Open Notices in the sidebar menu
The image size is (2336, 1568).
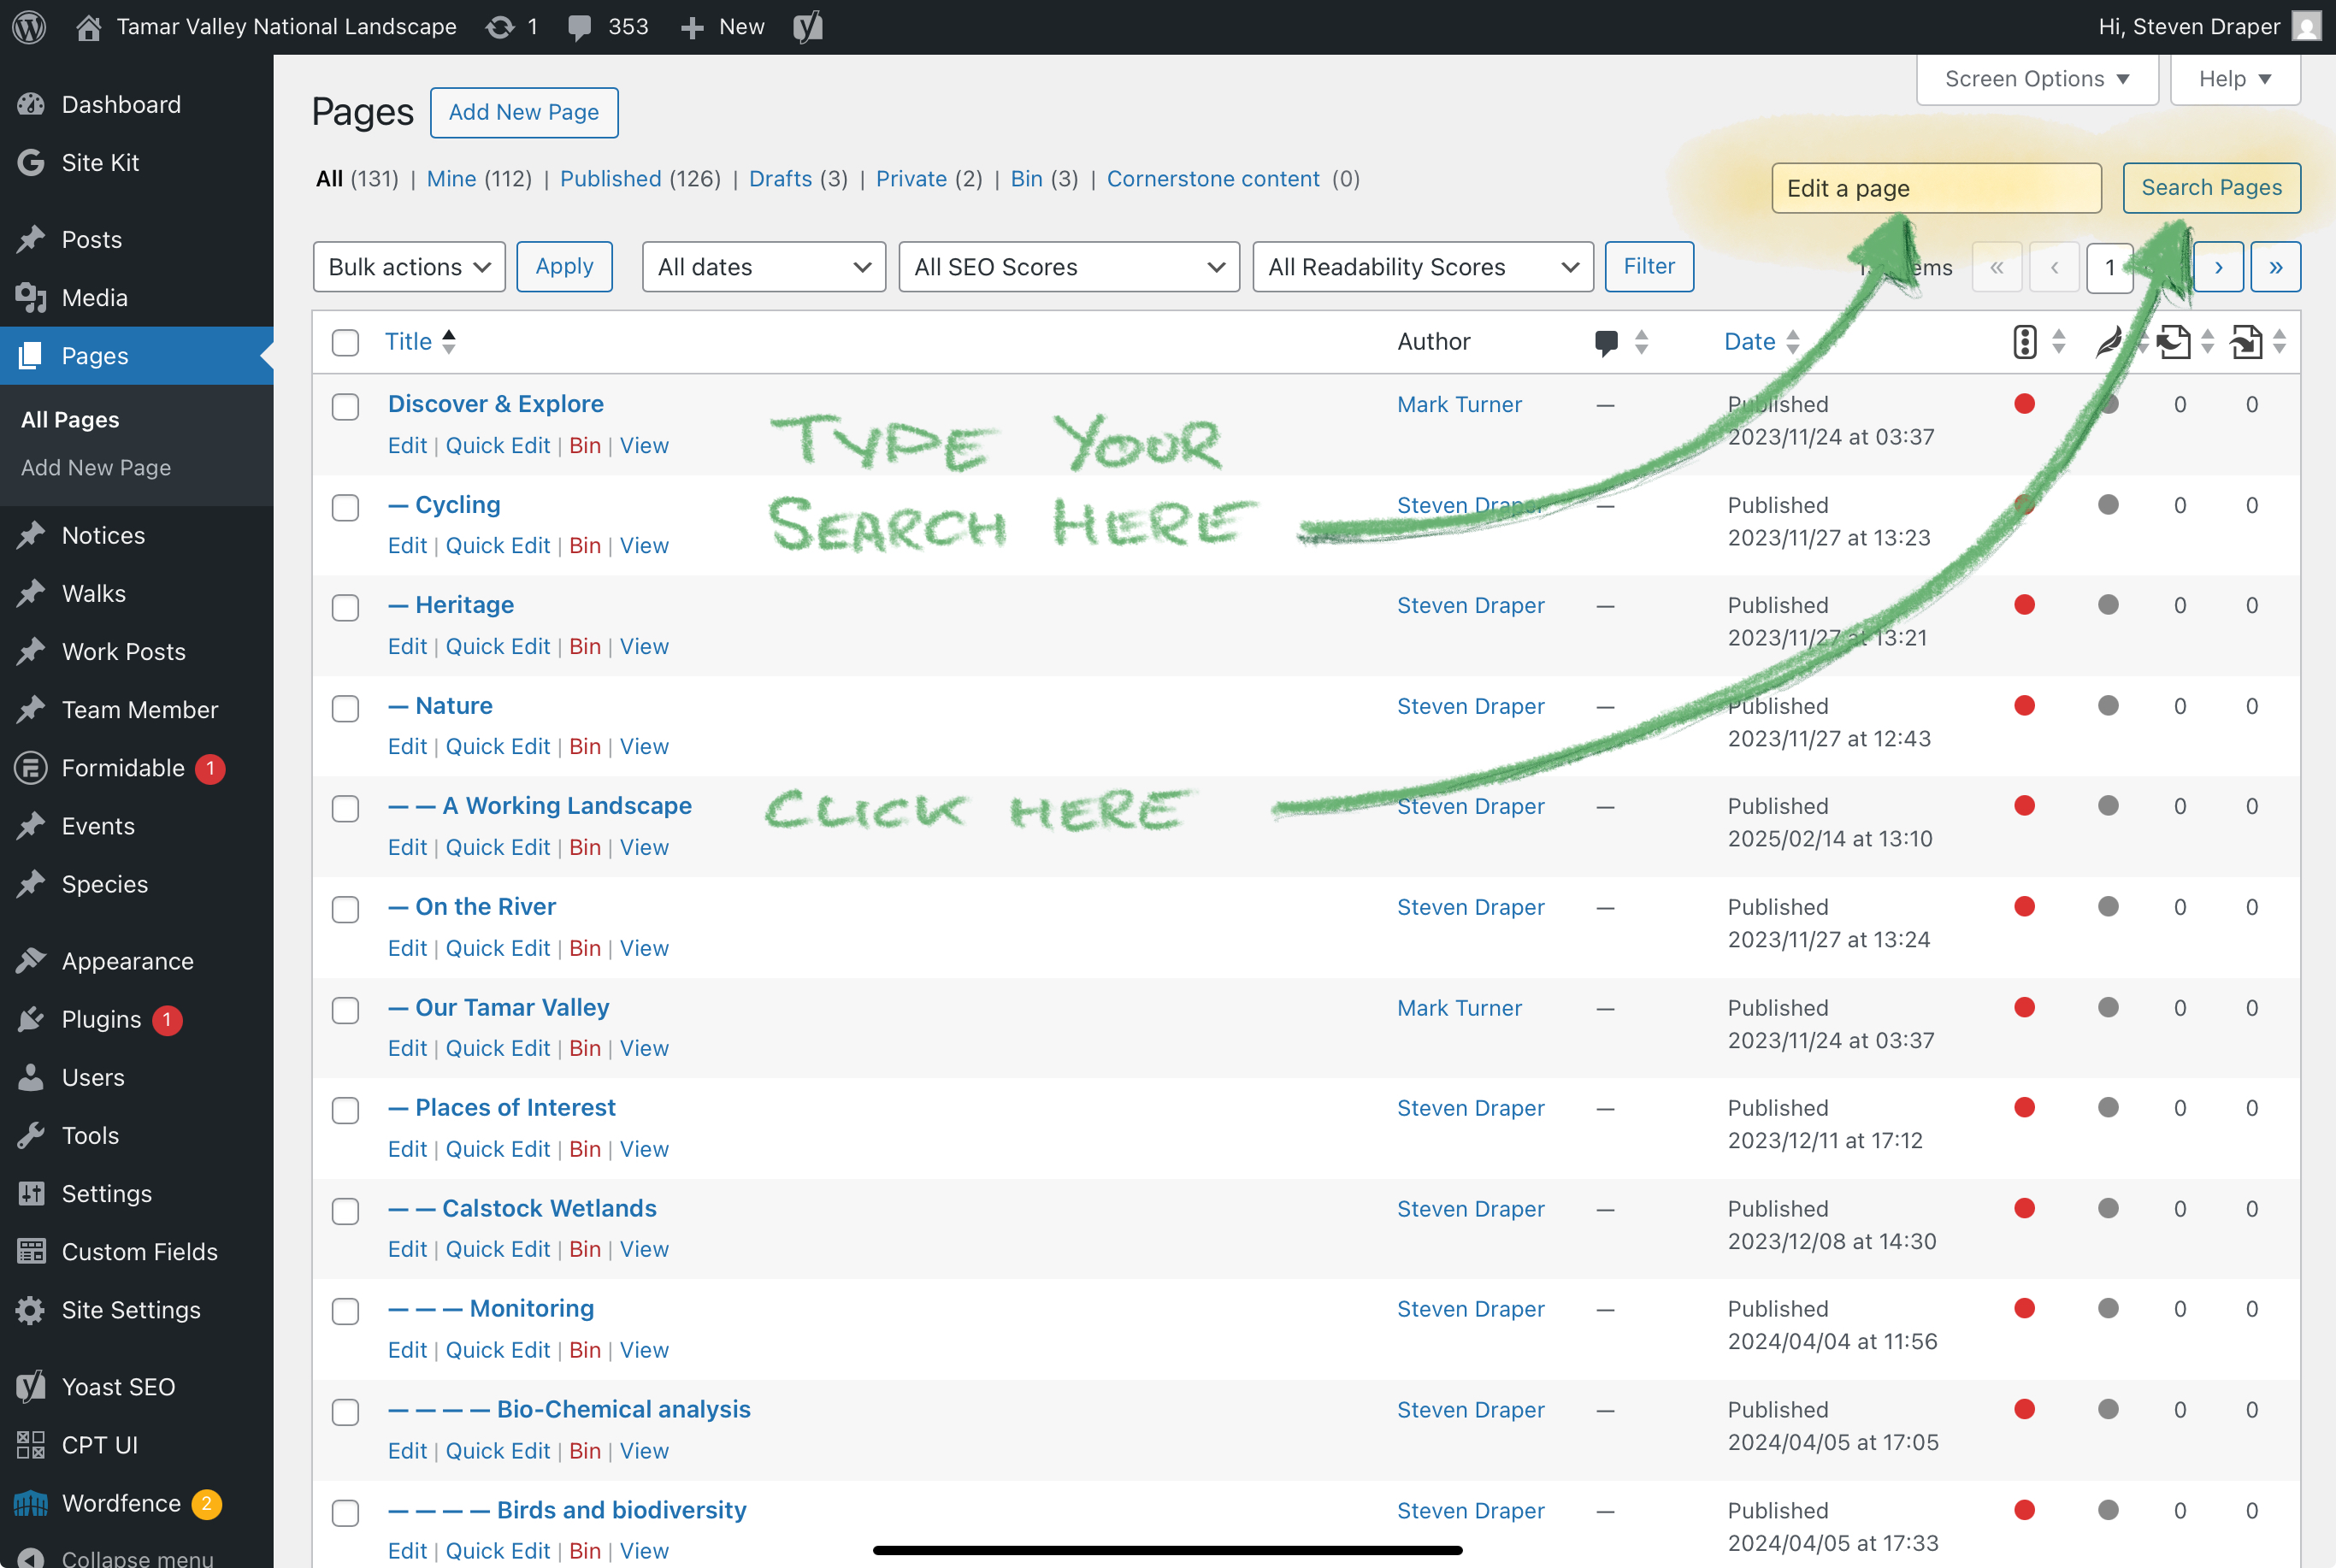click(103, 535)
